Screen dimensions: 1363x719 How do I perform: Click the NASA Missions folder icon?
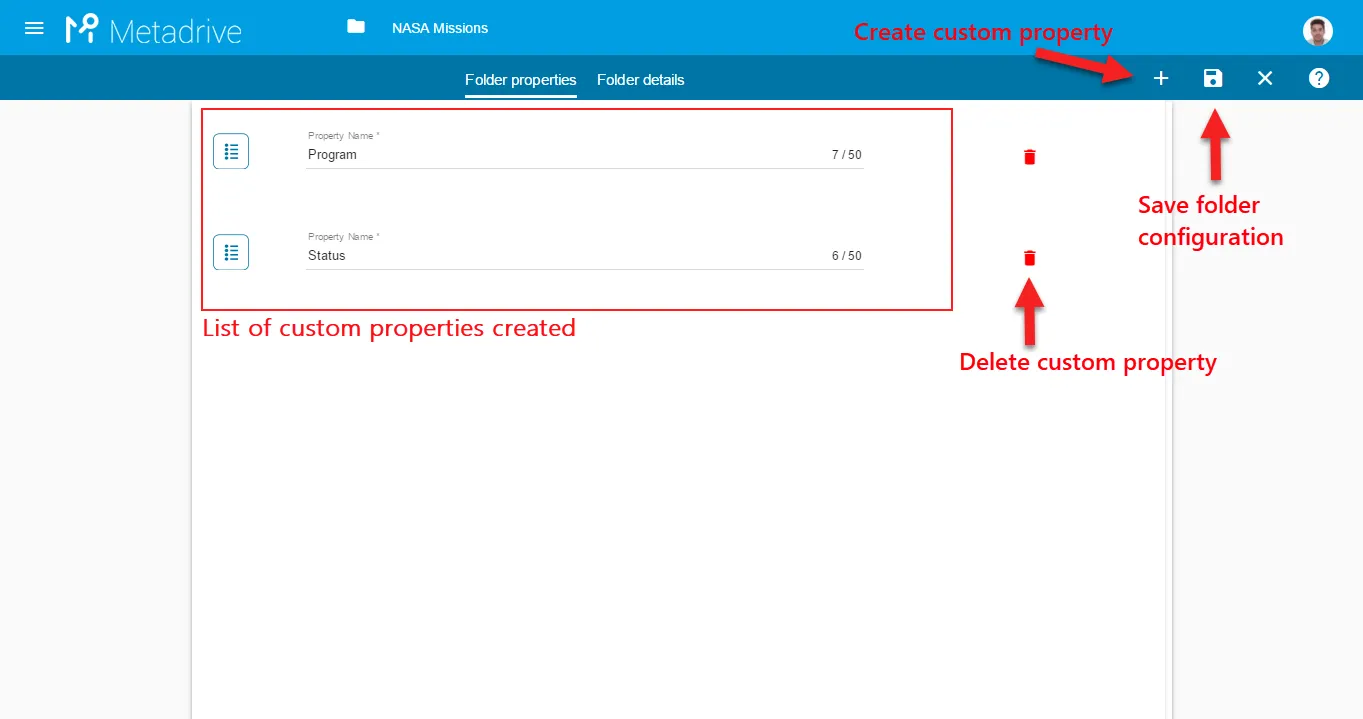356,27
